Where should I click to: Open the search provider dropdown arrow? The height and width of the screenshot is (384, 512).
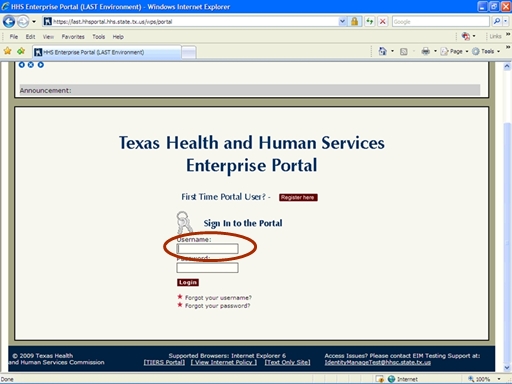(x=505, y=22)
